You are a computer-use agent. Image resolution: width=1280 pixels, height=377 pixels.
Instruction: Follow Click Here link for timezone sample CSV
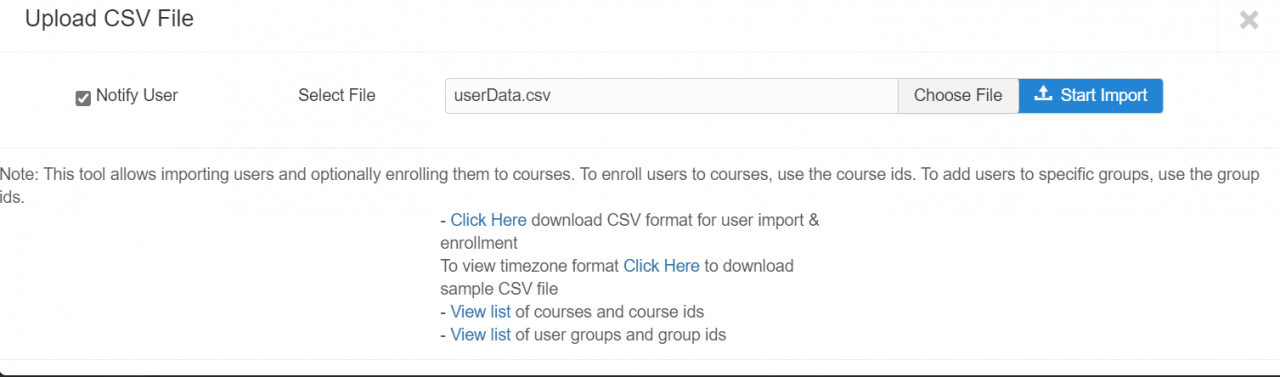coord(661,266)
